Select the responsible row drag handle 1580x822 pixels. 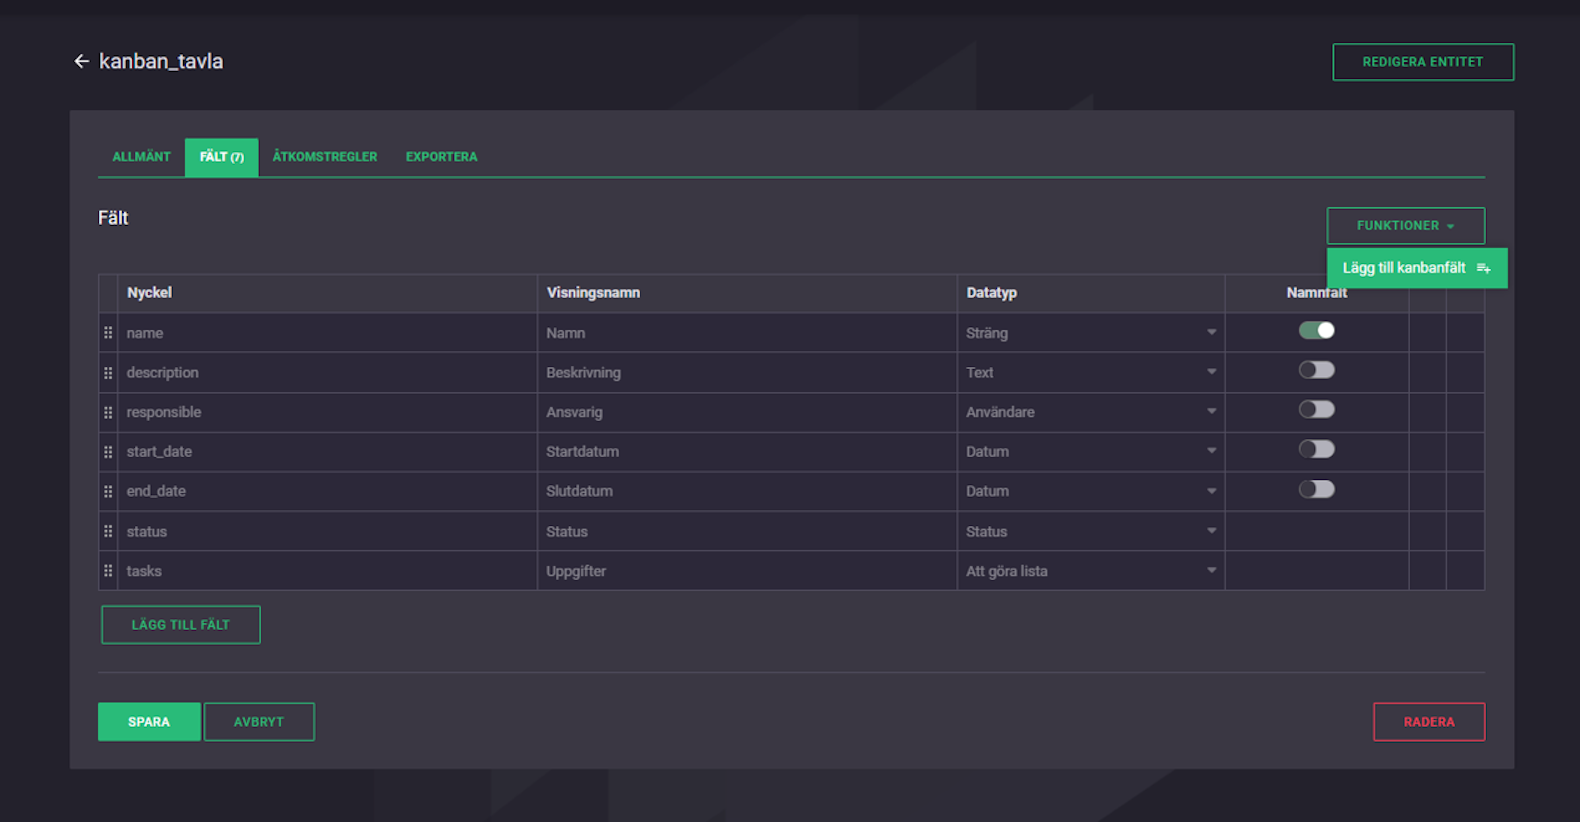[x=108, y=412]
